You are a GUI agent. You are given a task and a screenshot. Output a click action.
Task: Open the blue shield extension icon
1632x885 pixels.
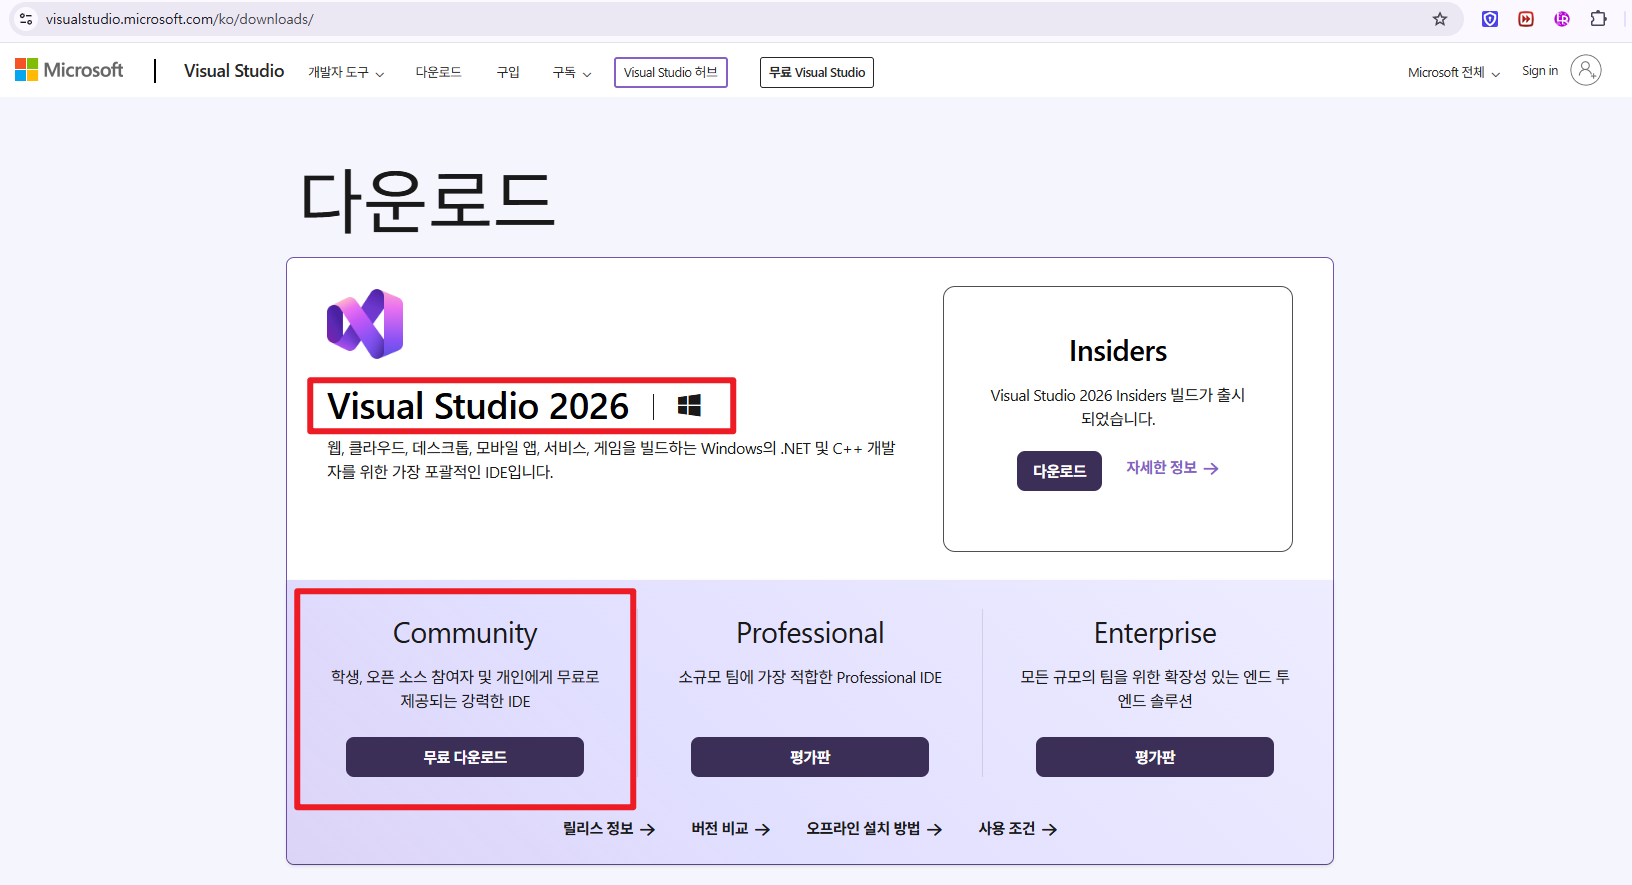click(1490, 19)
